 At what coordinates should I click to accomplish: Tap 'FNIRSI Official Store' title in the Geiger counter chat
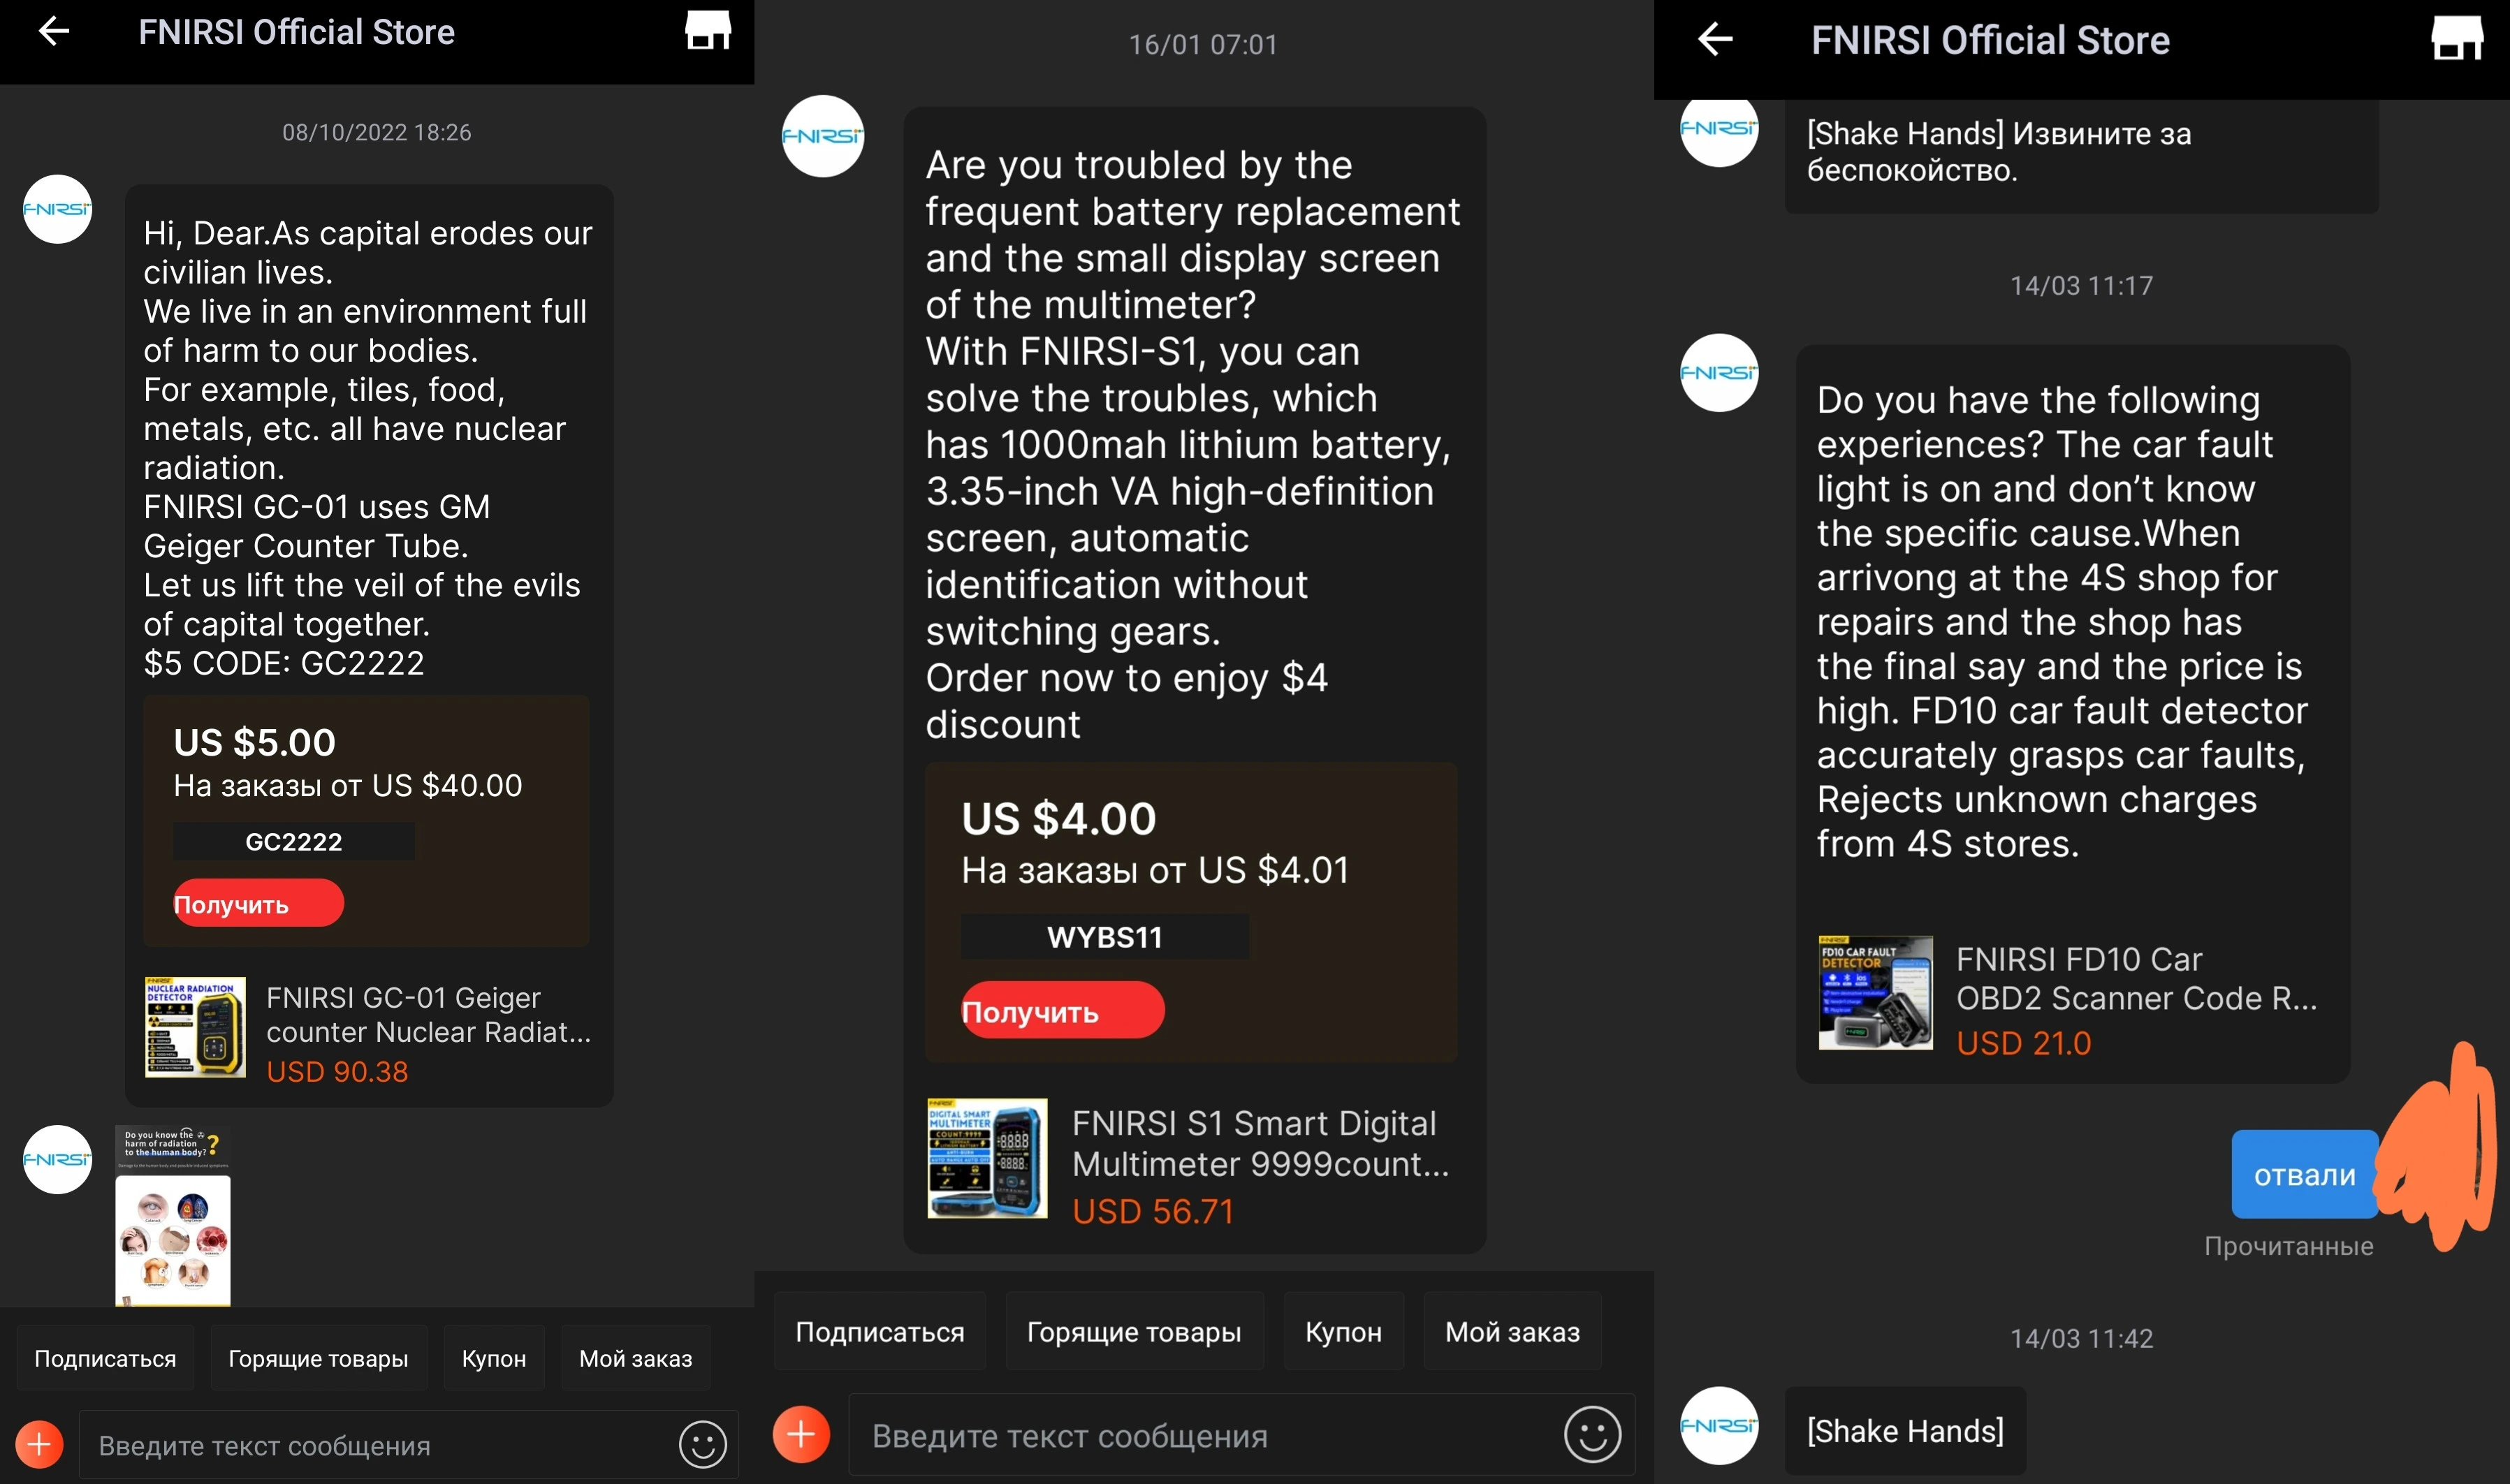[296, 32]
